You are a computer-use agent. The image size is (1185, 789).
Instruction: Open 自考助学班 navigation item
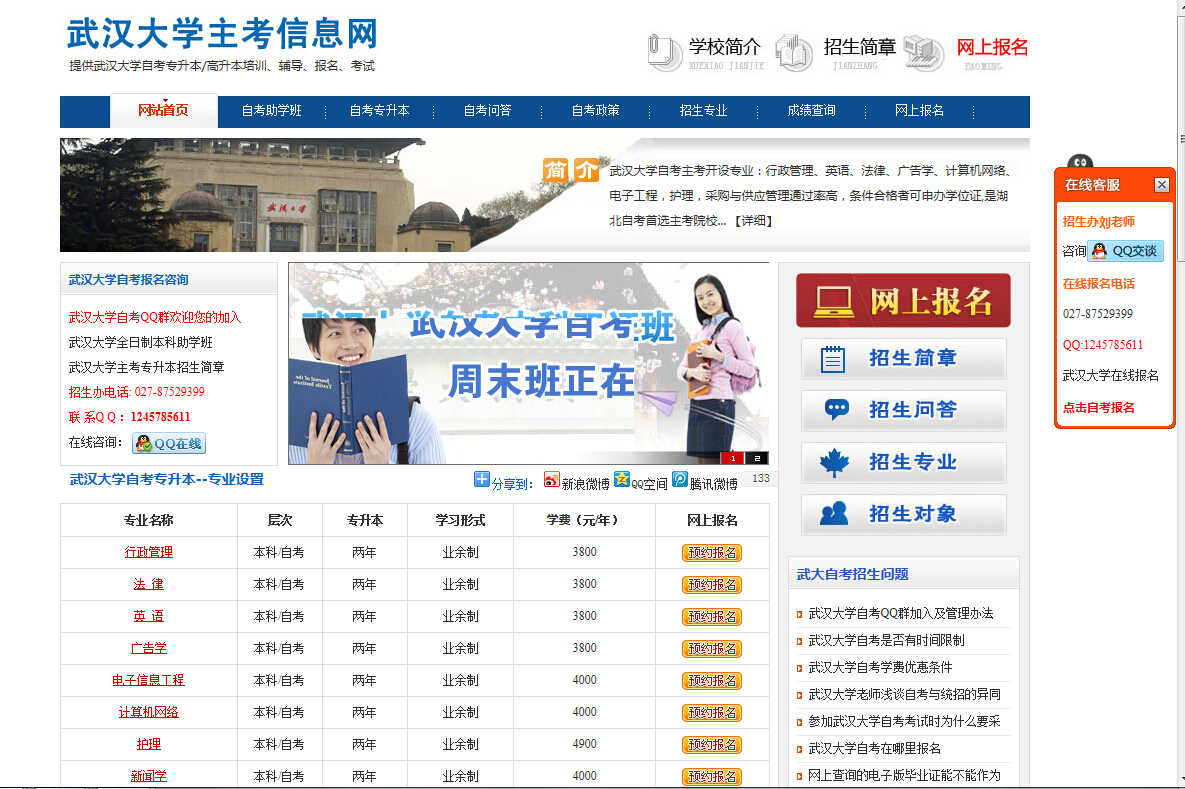pos(271,111)
